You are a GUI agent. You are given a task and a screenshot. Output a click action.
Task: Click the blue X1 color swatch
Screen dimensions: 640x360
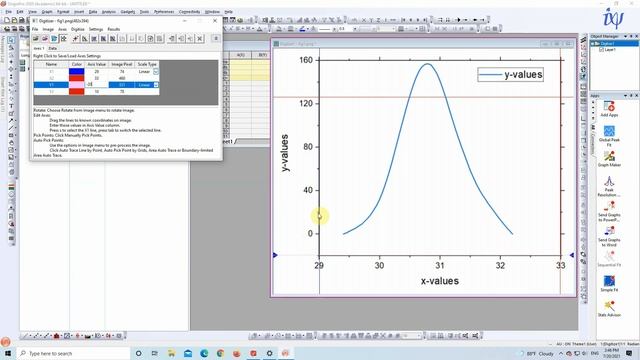pos(77,71)
